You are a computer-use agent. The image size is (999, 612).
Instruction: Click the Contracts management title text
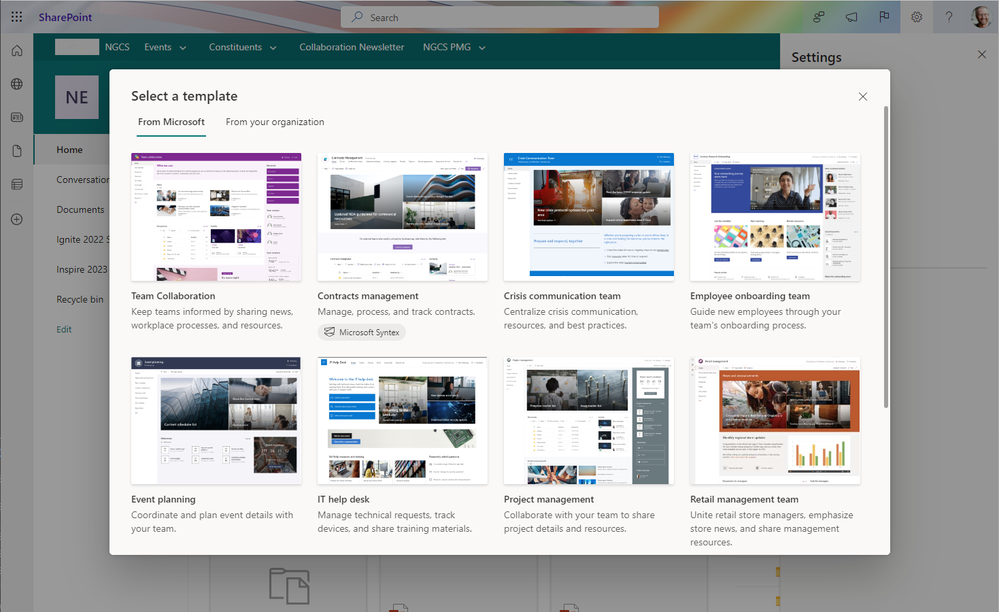(x=368, y=295)
